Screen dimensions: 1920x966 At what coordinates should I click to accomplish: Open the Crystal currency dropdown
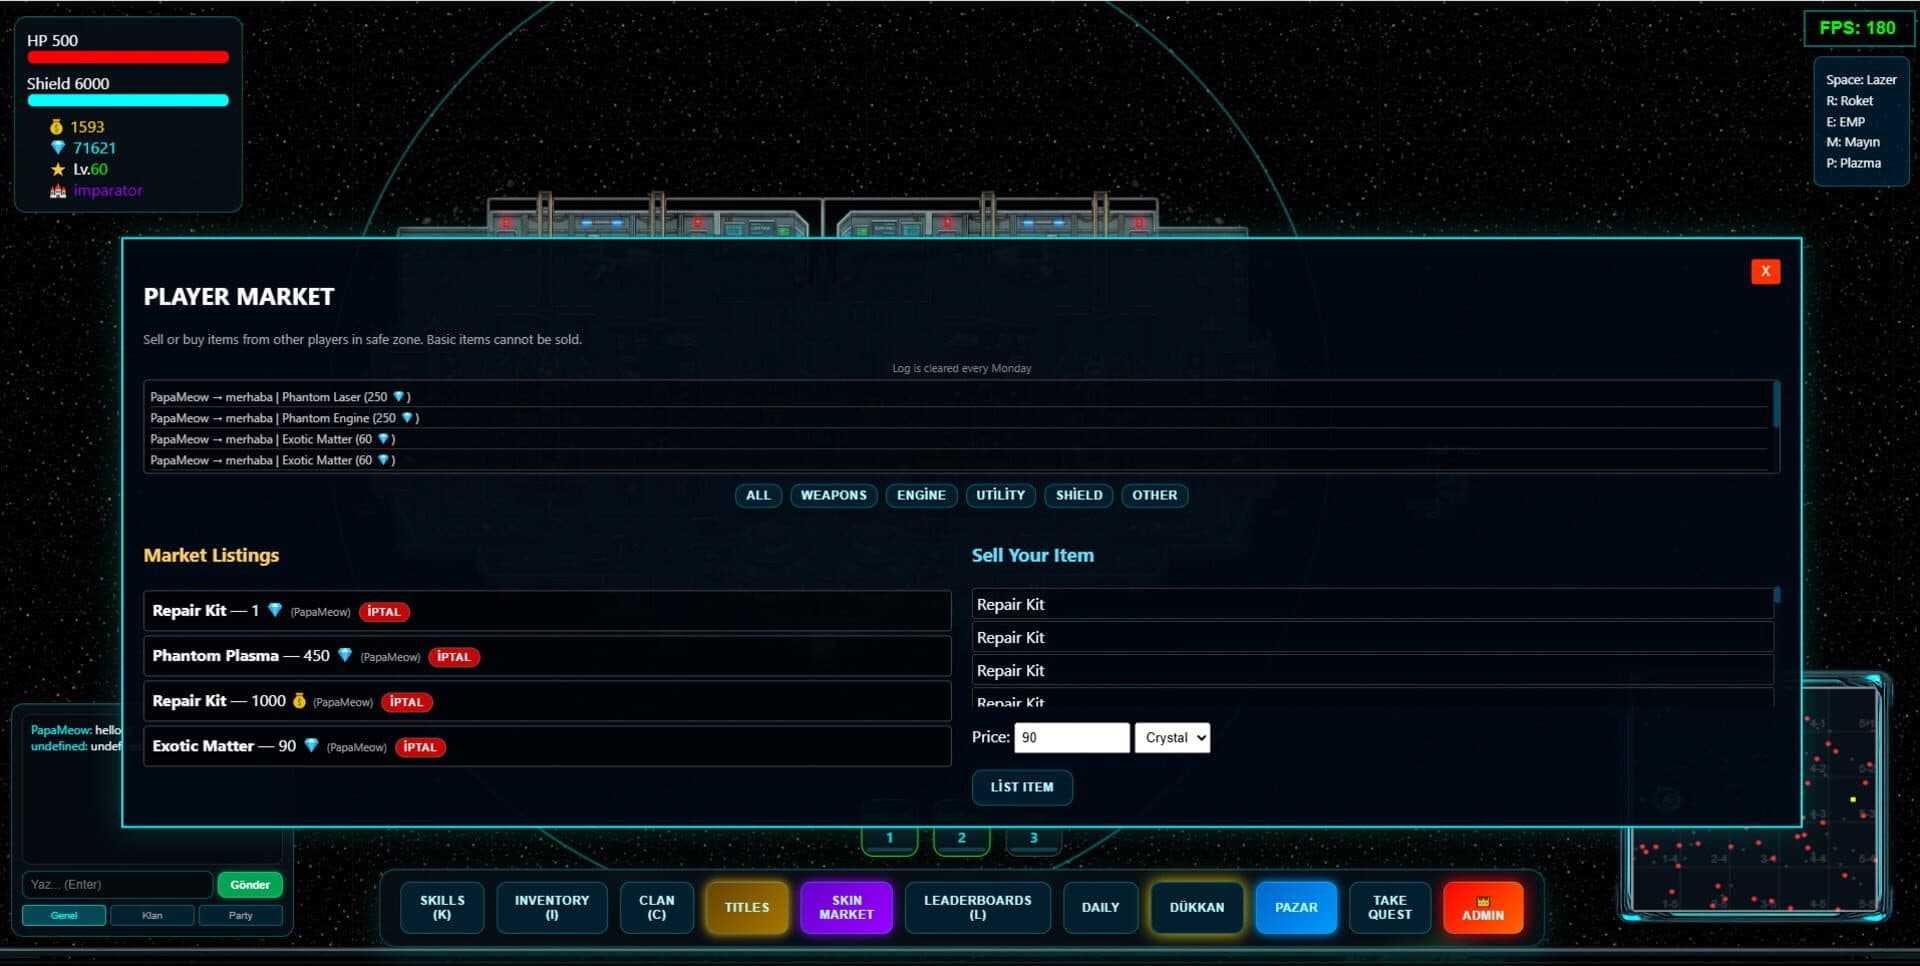point(1172,737)
